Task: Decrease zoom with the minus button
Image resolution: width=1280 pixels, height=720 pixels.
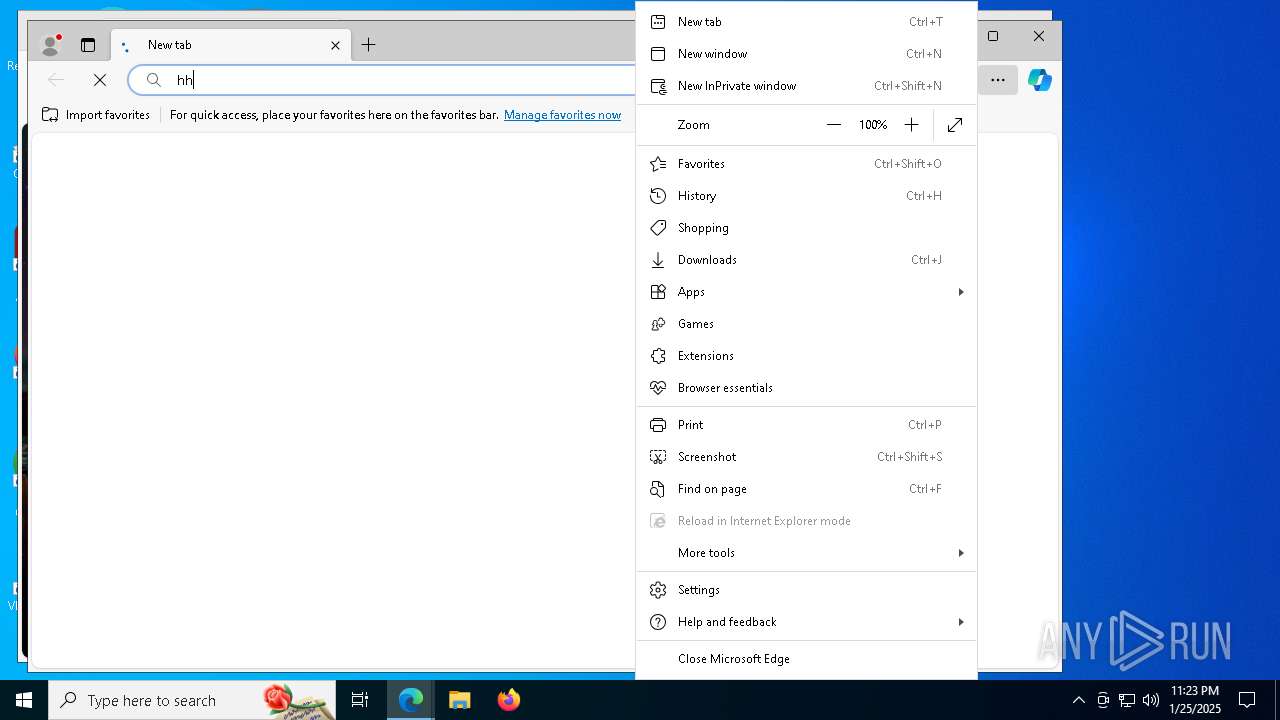Action: click(834, 125)
